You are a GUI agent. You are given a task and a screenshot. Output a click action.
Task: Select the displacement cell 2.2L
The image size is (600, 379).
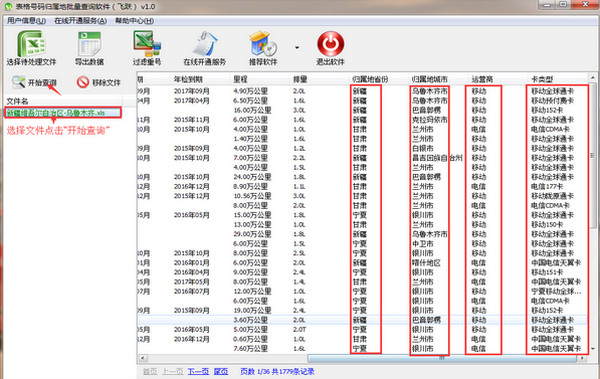pos(299,158)
